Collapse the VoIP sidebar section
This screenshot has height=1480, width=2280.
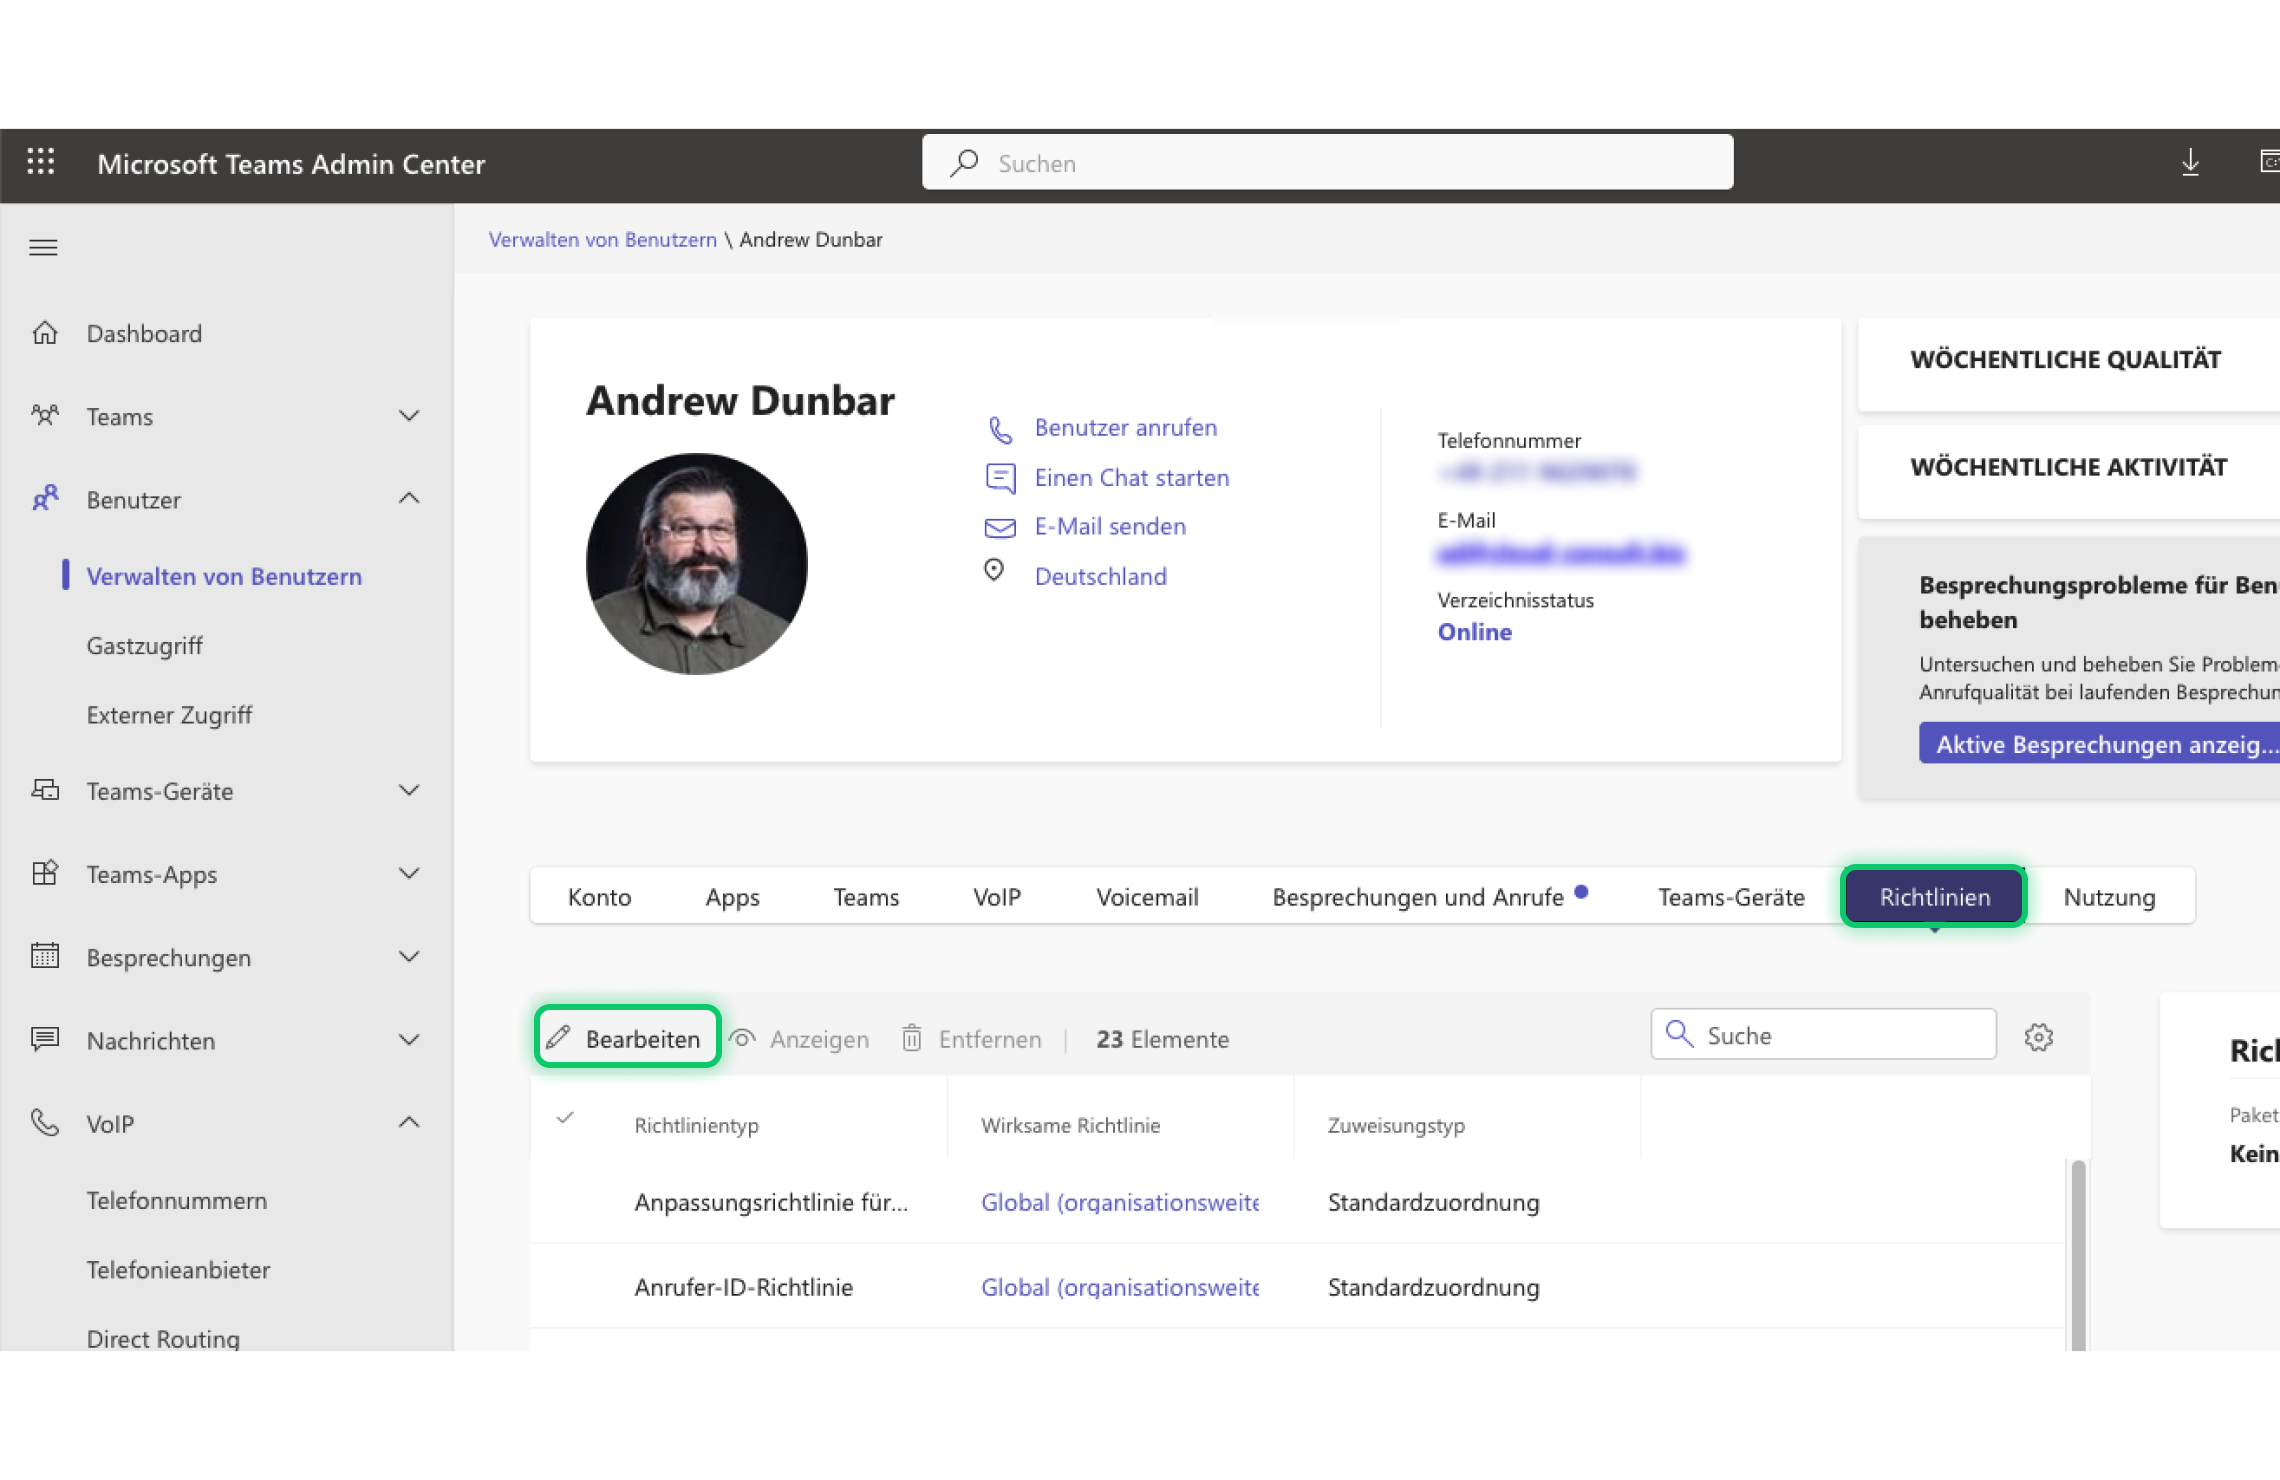(x=409, y=1122)
